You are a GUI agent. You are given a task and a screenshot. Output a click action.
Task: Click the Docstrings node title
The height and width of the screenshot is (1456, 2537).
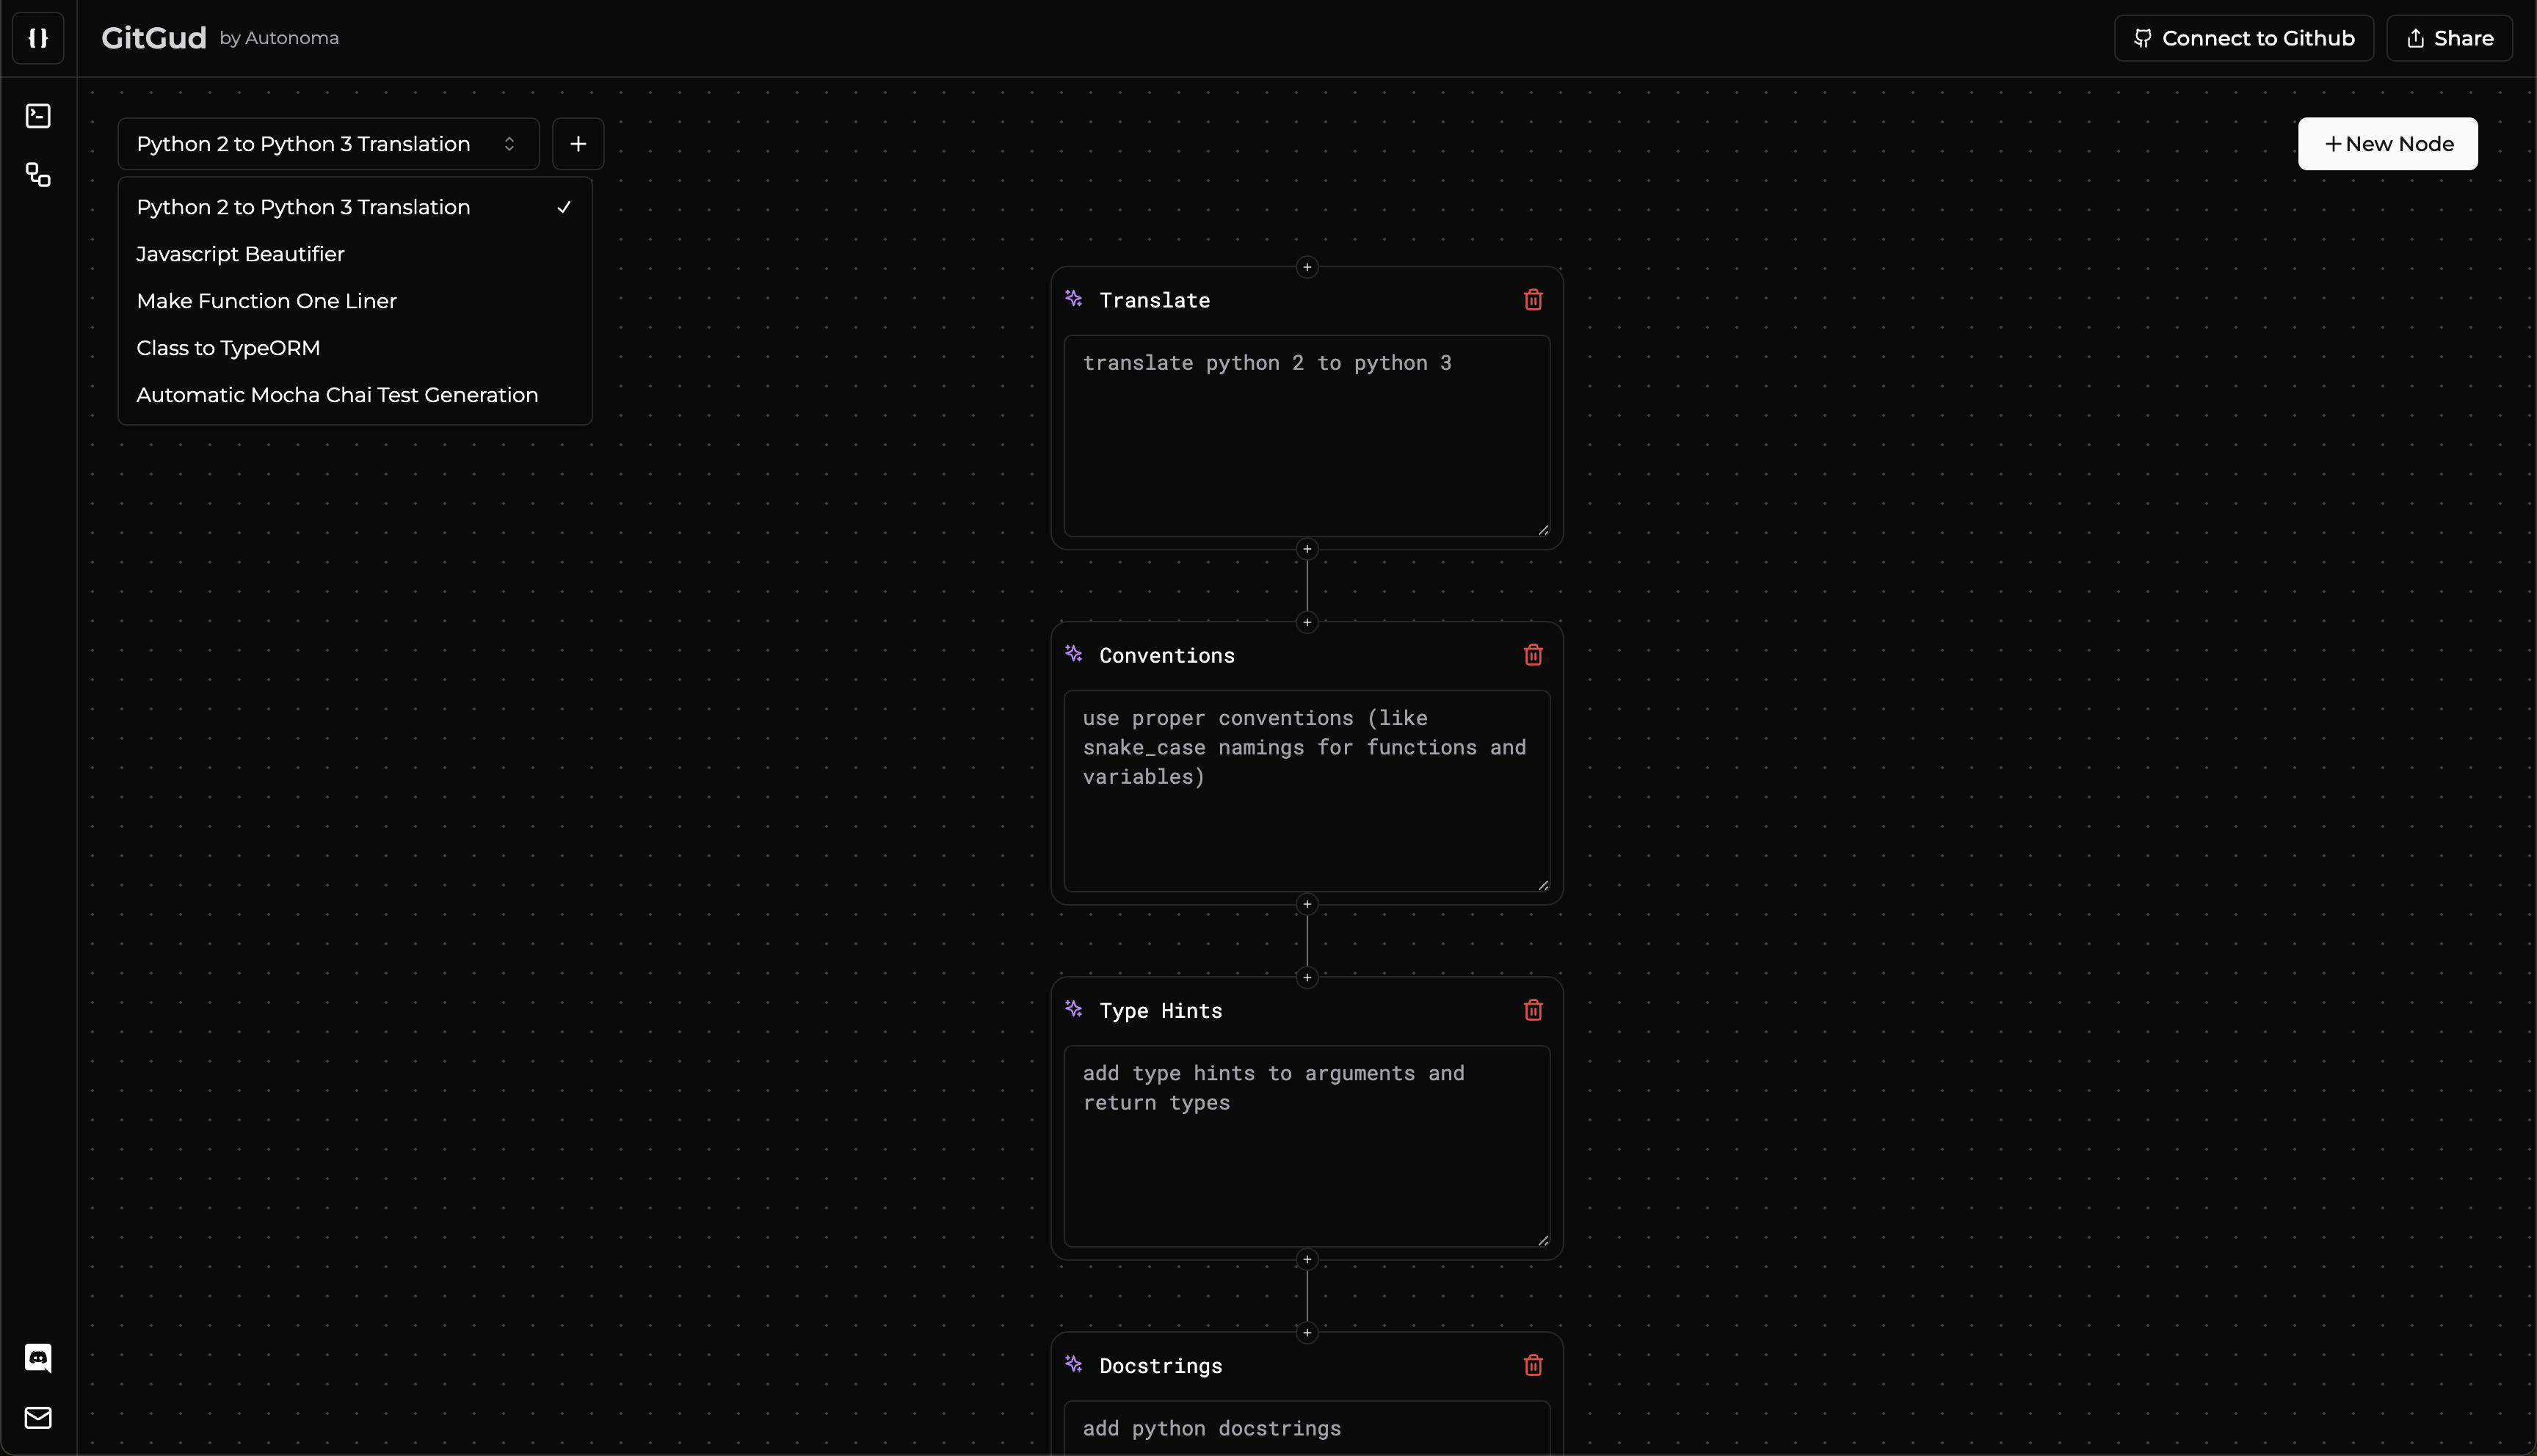[x=1161, y=1366]
